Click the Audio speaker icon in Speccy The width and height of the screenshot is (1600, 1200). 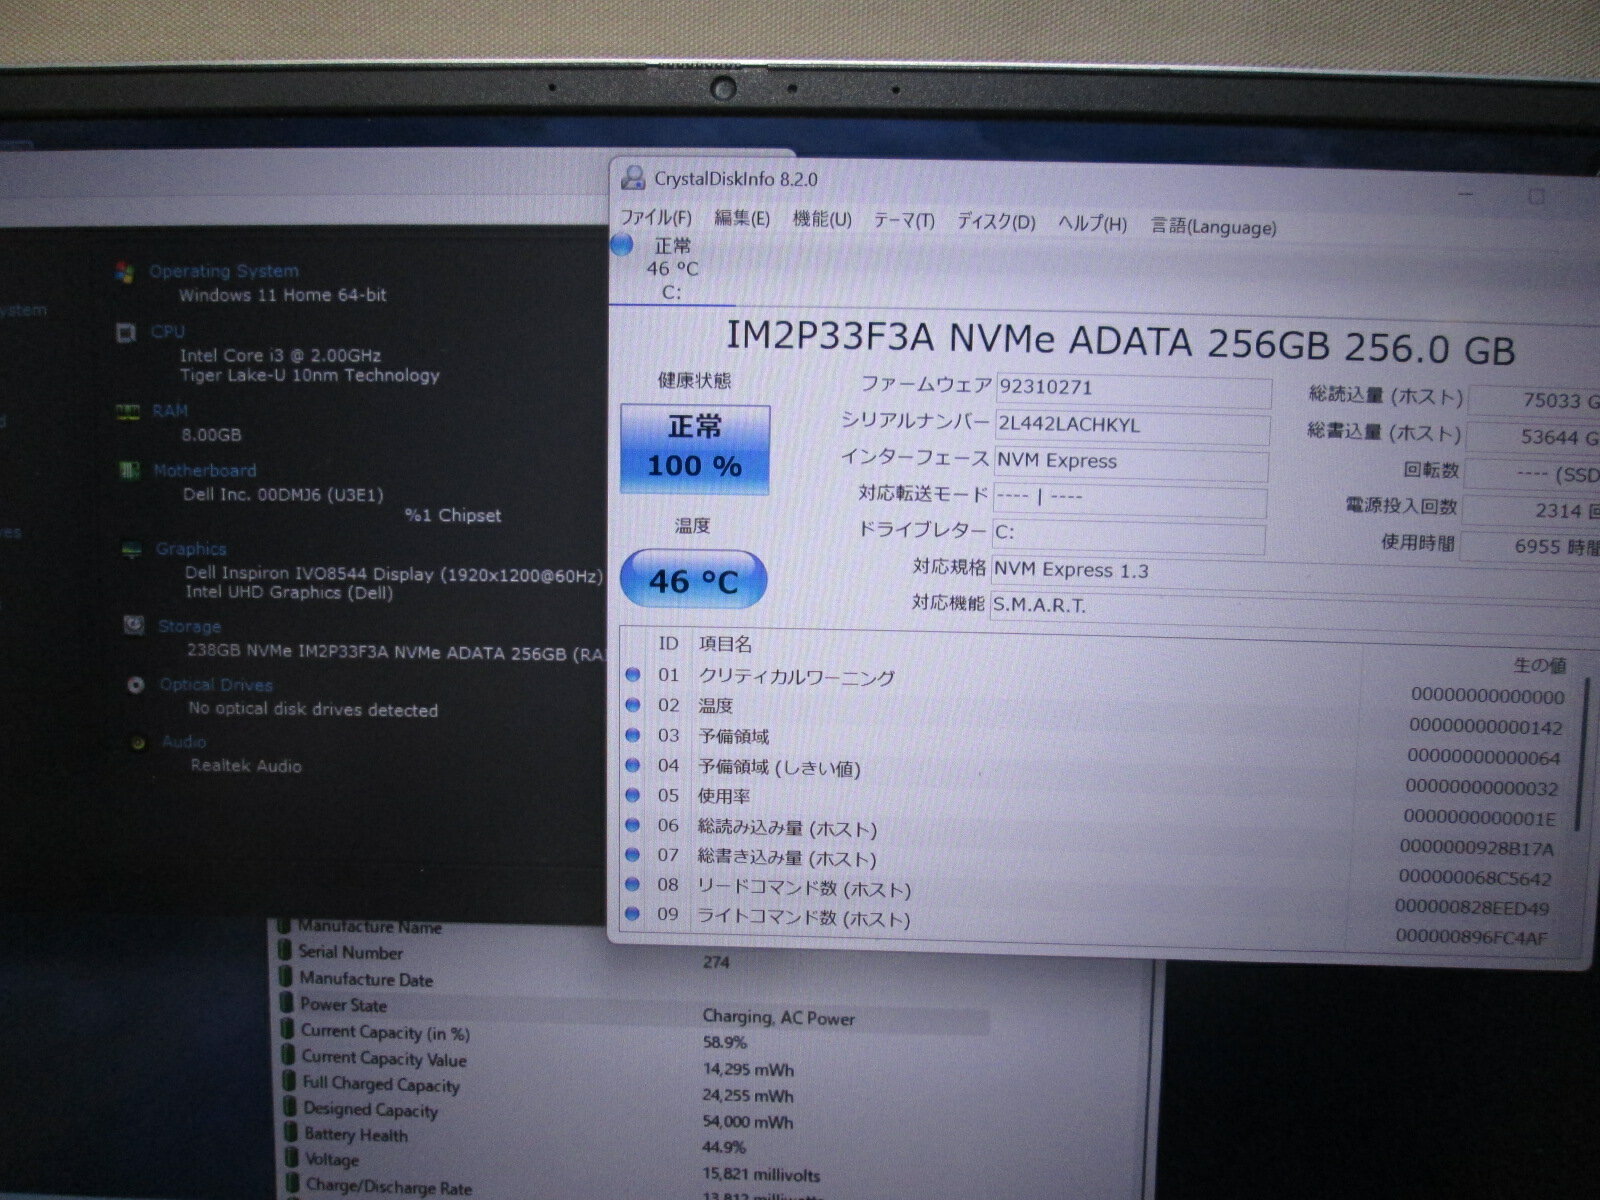139,742
